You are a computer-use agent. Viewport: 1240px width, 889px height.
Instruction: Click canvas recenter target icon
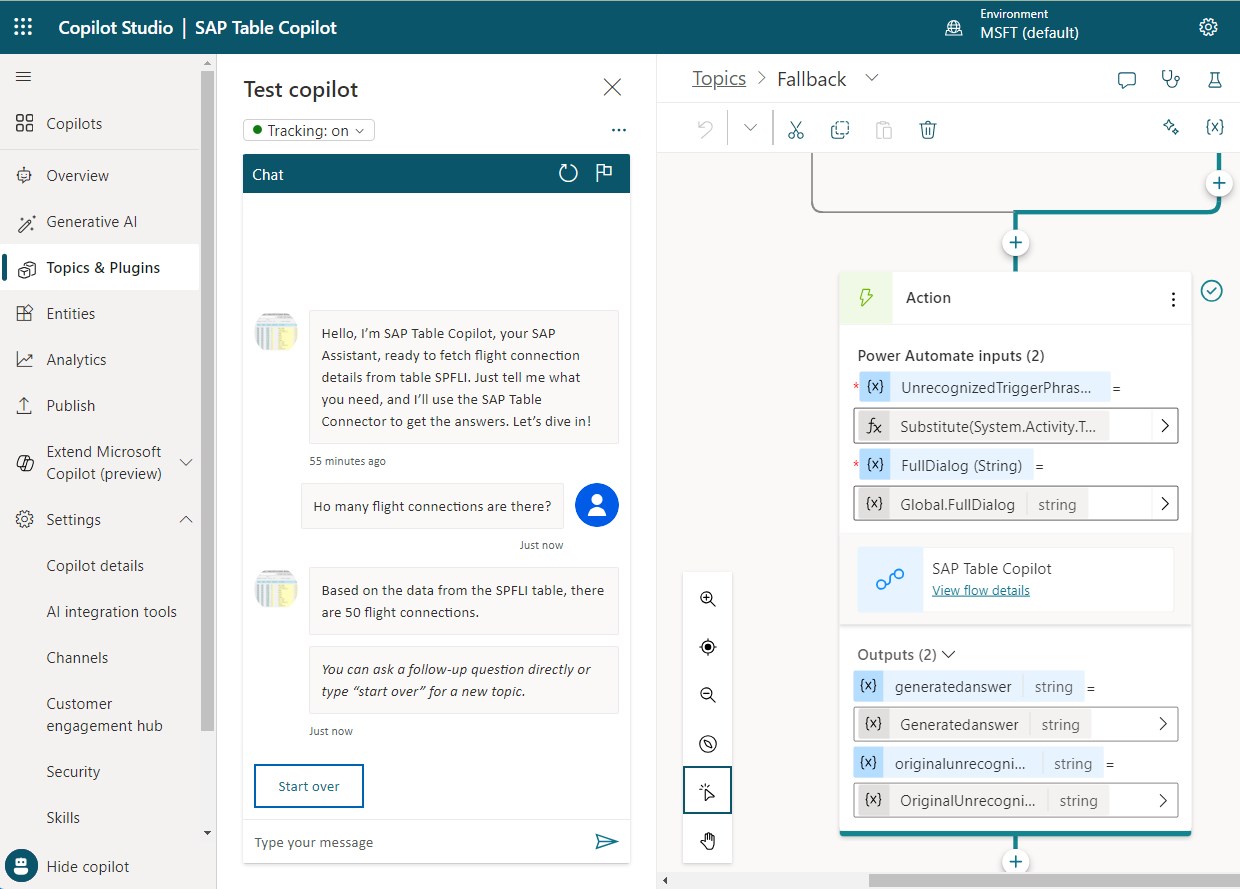(708, 647)
